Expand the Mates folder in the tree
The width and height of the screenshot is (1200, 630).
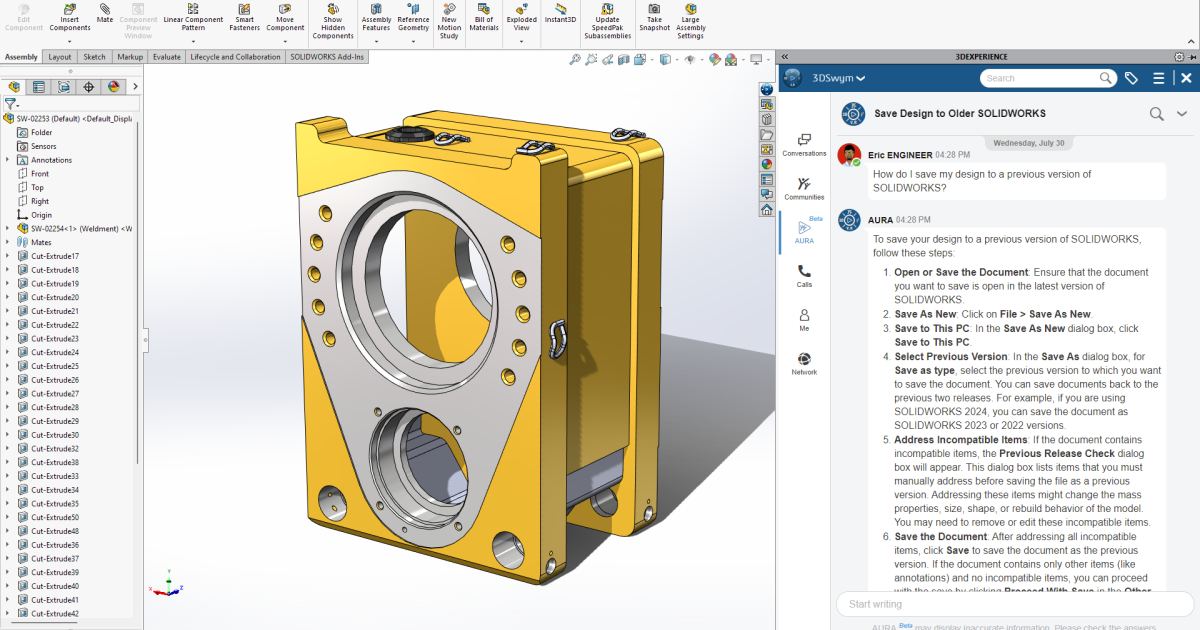[8, 241]
